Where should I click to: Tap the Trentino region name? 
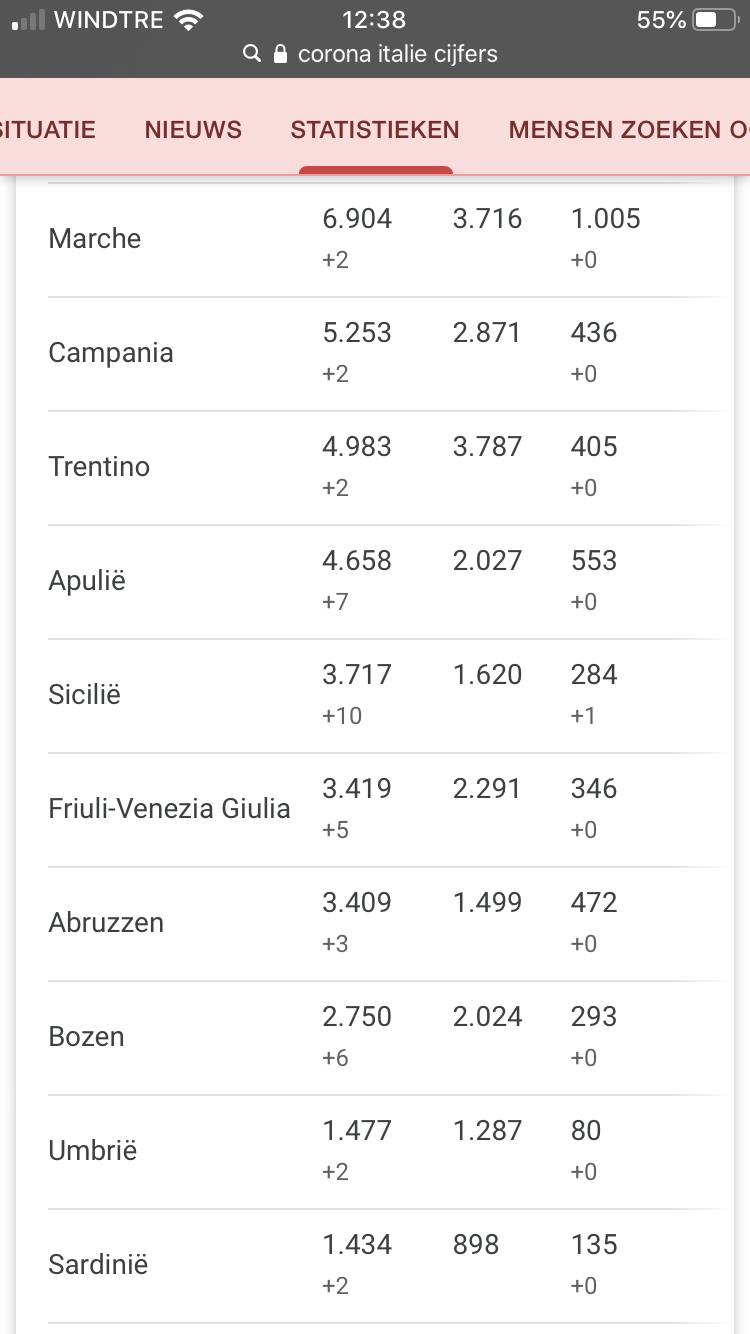[x=99, y=467]
